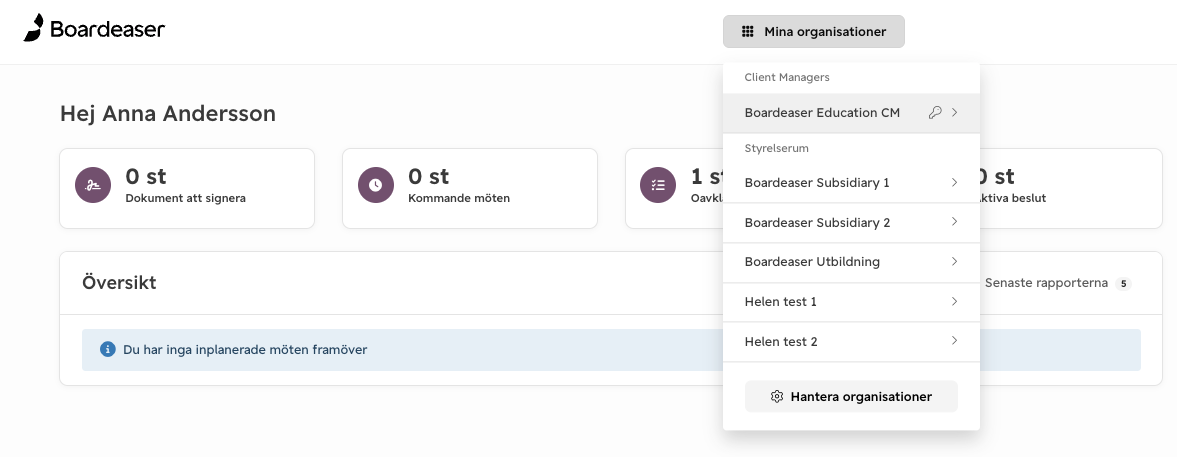Expand chevron for Boardeaser Subsidiary 1
The height and width of the screenshot is (457, 1177).
955,182
